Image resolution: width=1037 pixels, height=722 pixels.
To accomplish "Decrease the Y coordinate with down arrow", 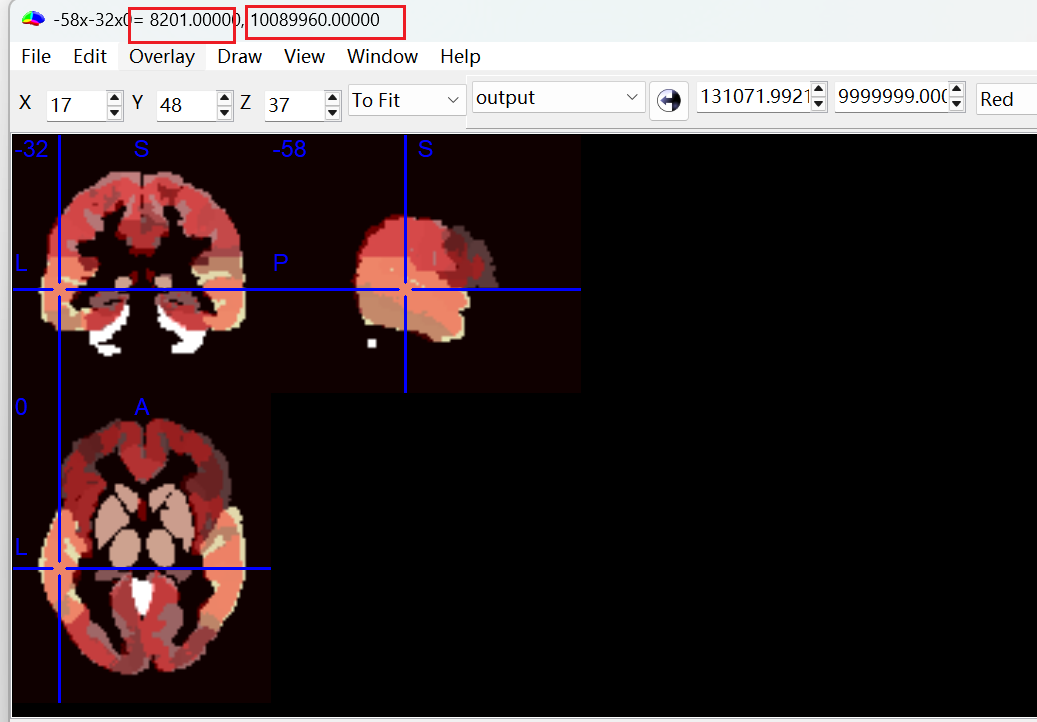I will [x=225, y=112].
